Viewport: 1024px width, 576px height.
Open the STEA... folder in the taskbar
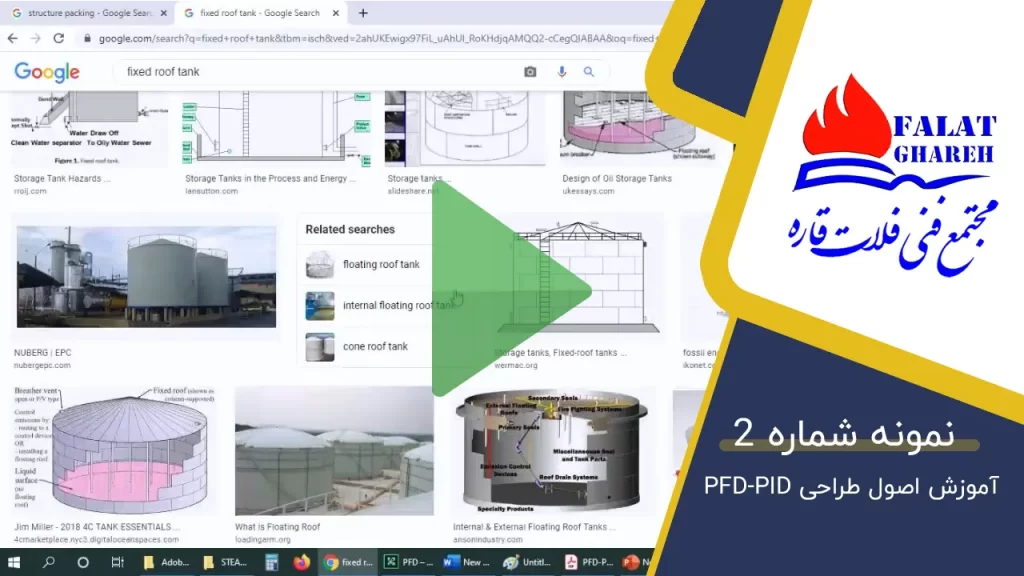225,562
